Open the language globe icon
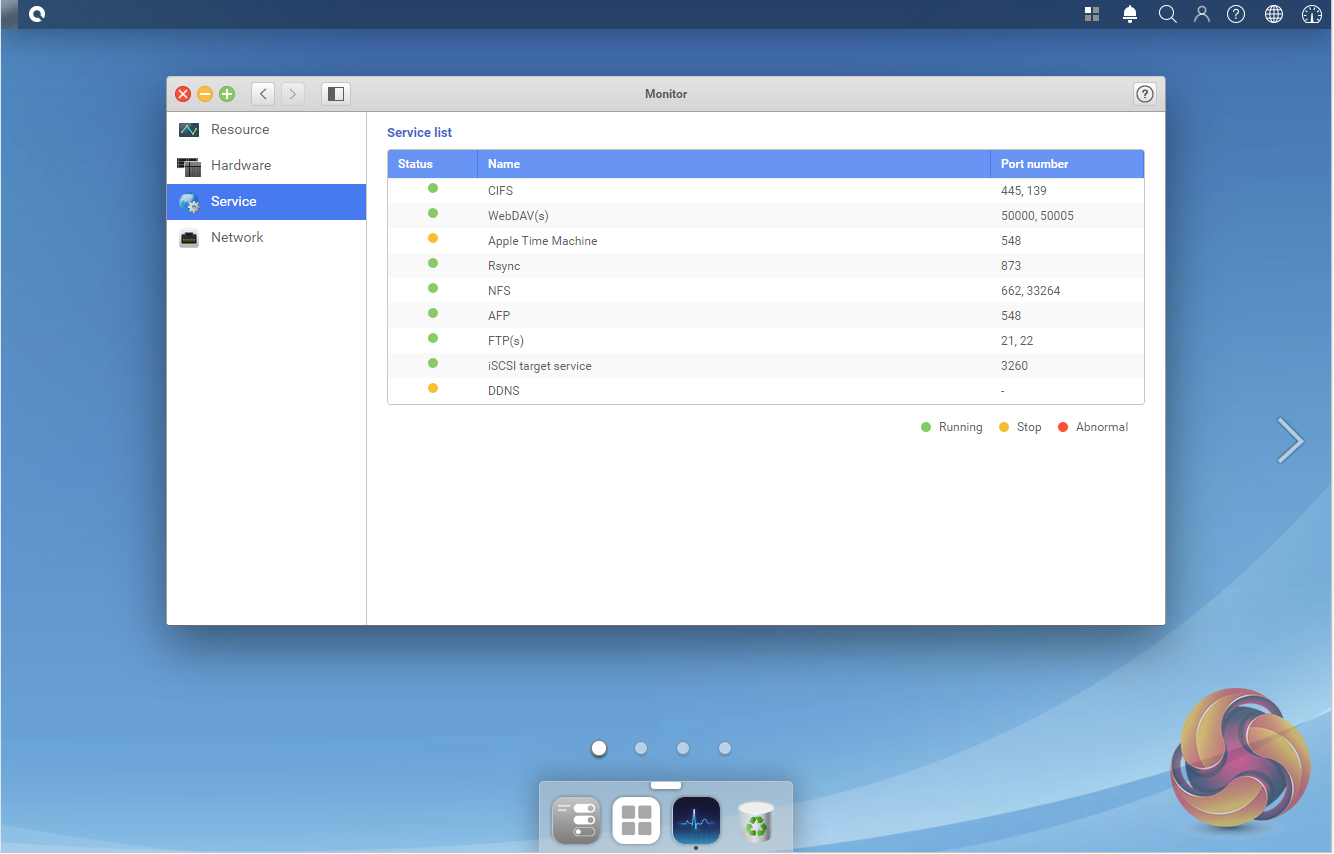This screenshot has height=854, width=1334. (x=1274, y=14)
